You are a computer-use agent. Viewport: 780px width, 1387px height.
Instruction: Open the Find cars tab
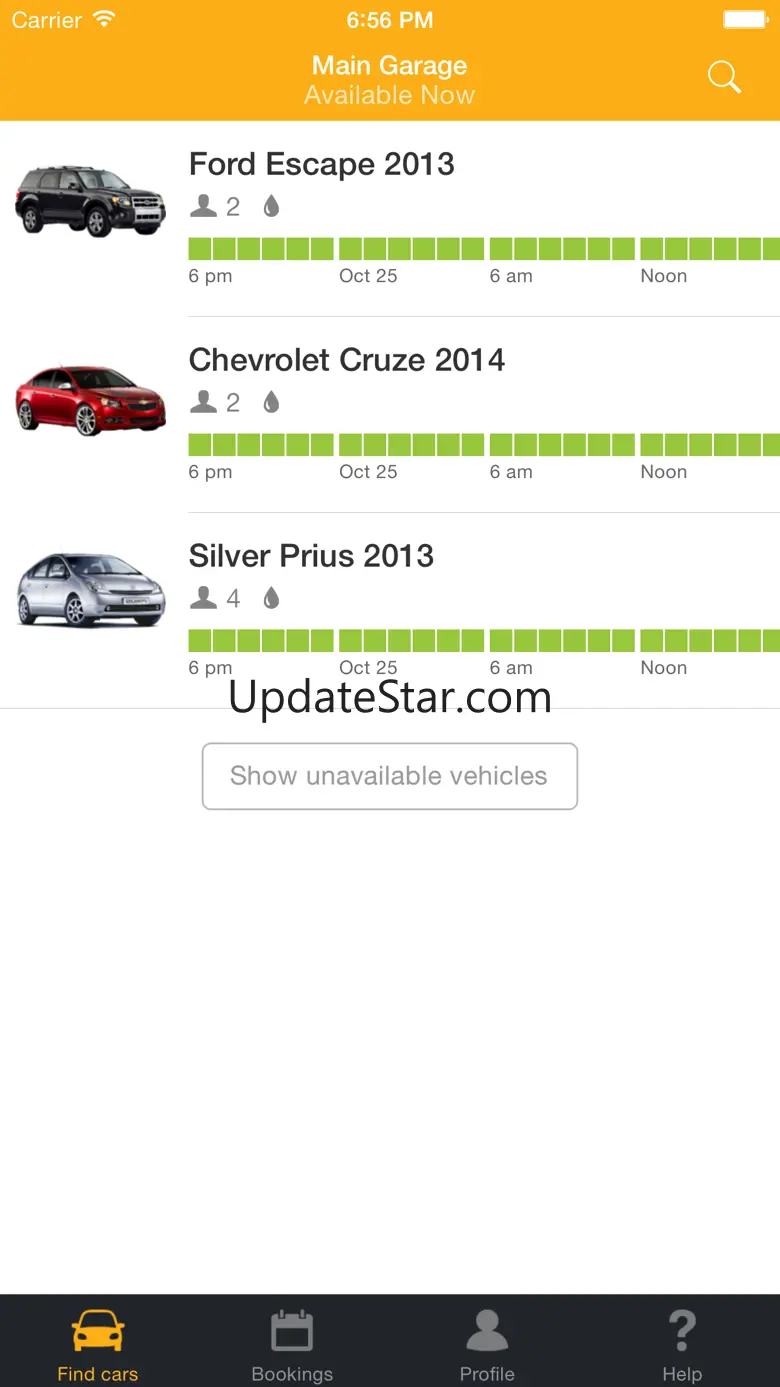pos(97,1345)
